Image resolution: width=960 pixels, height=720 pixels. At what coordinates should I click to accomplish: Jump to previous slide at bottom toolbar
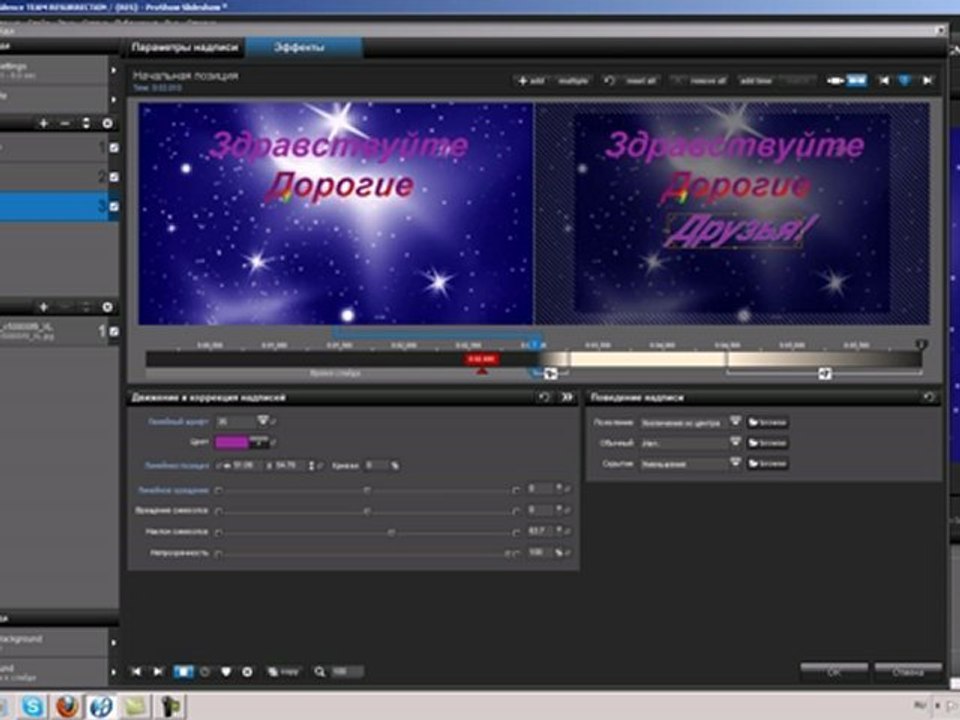coord(136,672)
